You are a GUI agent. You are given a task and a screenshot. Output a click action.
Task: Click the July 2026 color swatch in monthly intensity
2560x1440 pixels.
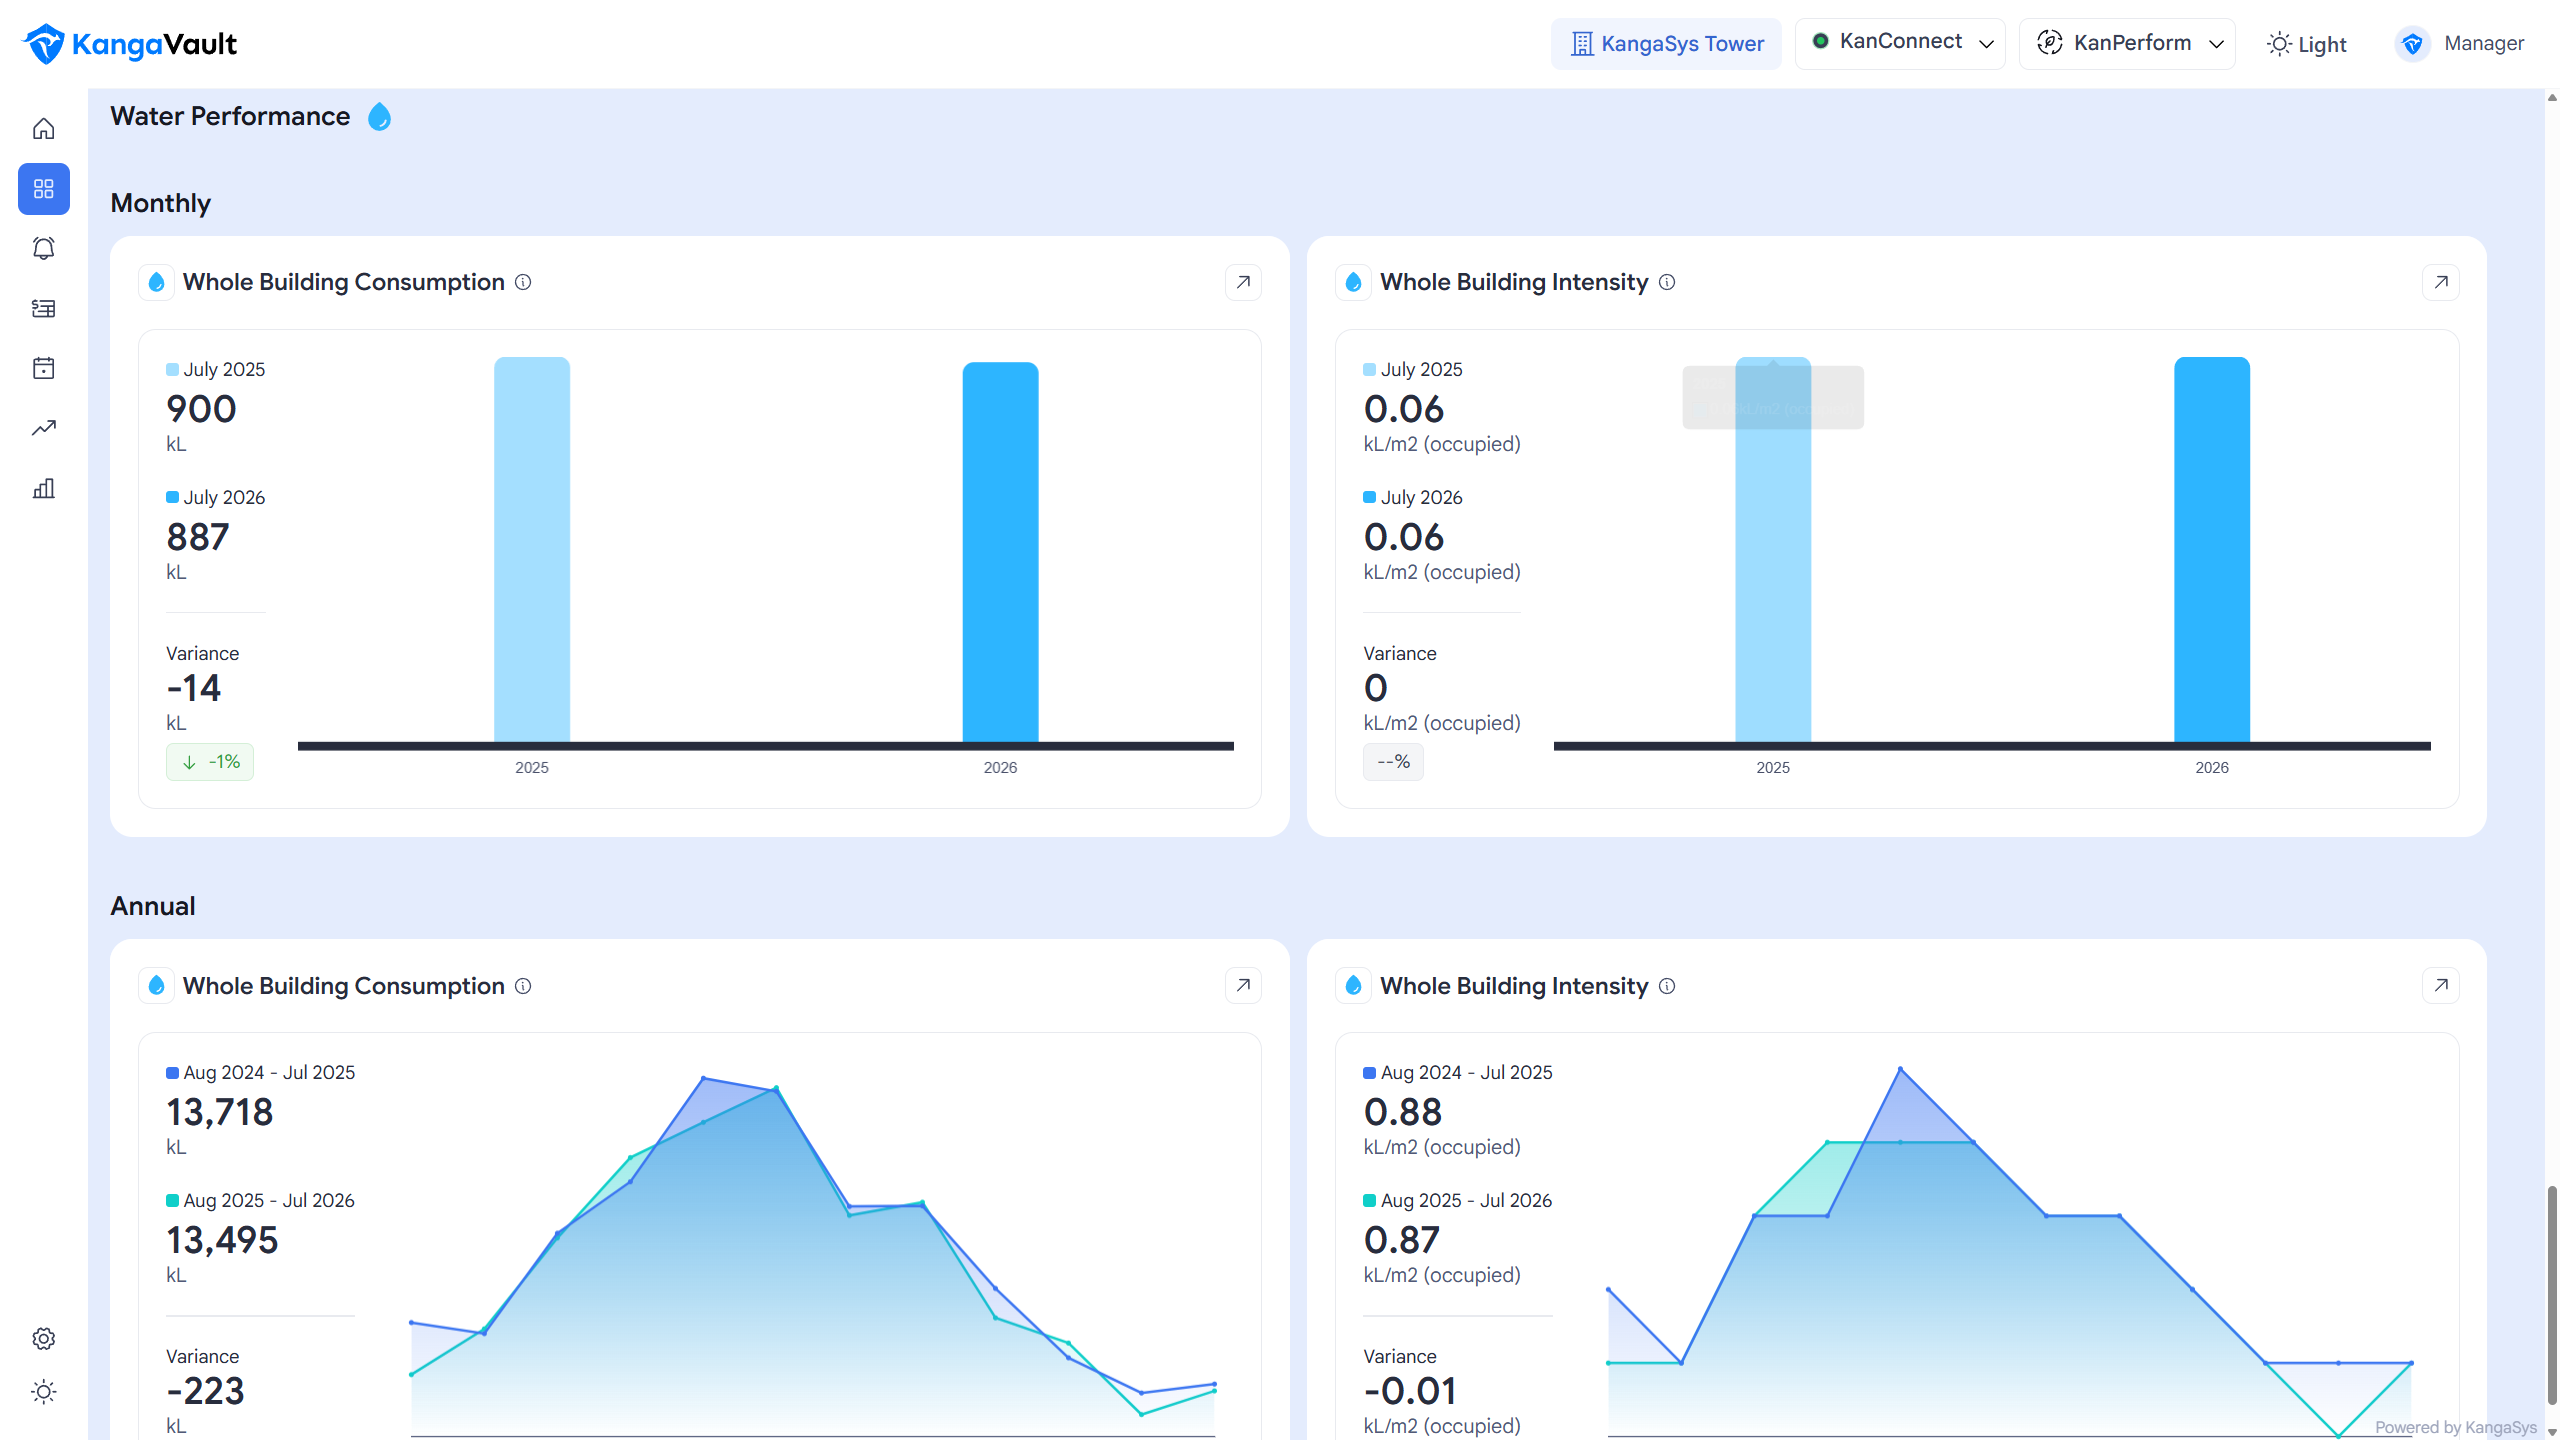(x=1369, y=497)
